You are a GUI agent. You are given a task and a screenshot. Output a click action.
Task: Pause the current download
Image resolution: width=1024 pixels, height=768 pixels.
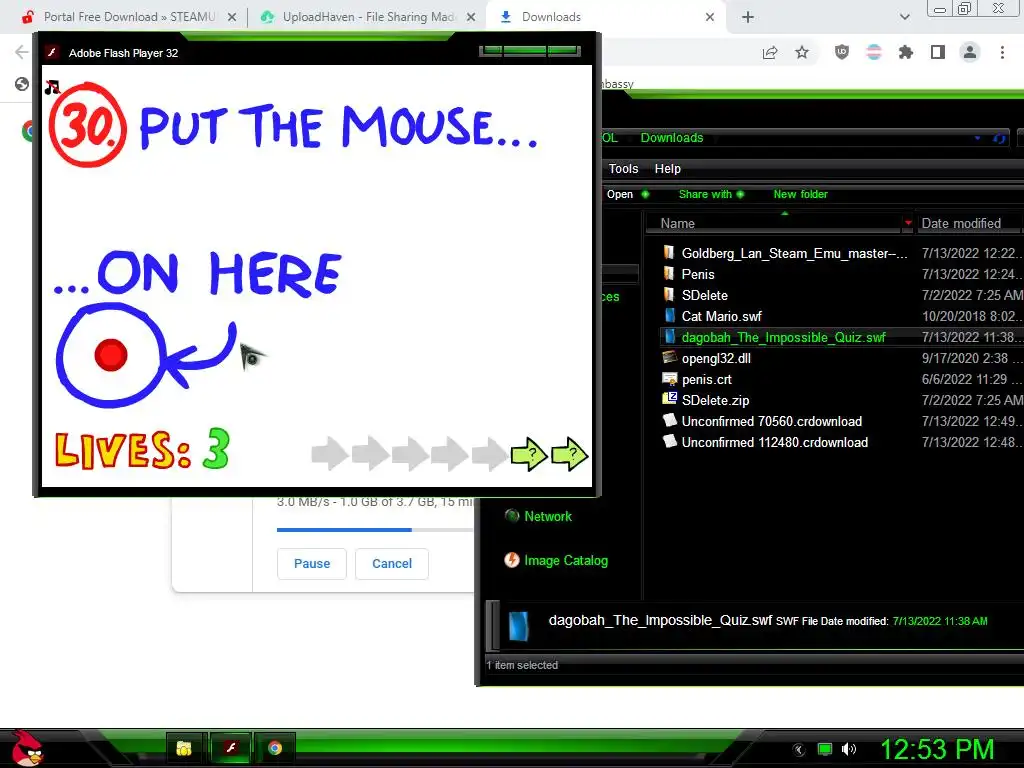coord(312,564)
